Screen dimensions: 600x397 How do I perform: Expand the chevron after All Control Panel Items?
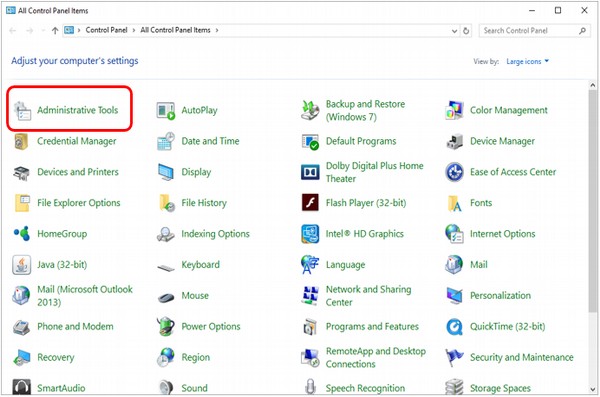(217, 30)
